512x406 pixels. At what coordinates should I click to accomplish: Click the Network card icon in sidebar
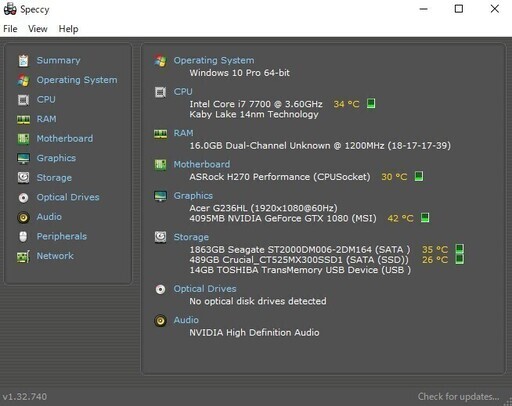coord(23,256)
